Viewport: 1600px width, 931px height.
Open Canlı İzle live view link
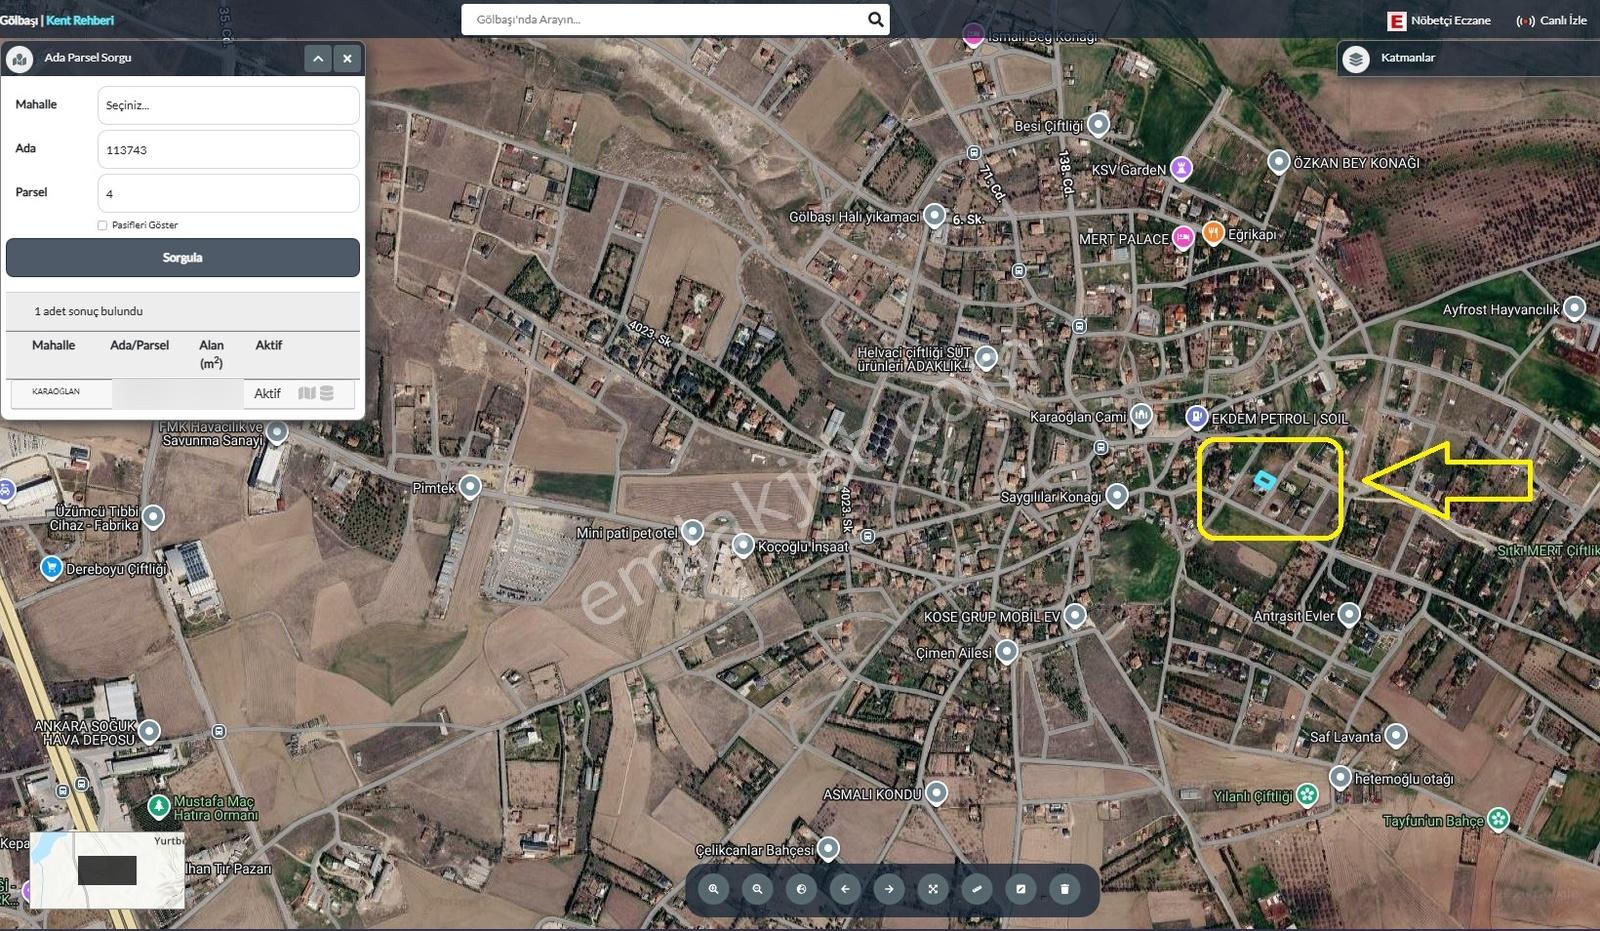(1551, 20)
